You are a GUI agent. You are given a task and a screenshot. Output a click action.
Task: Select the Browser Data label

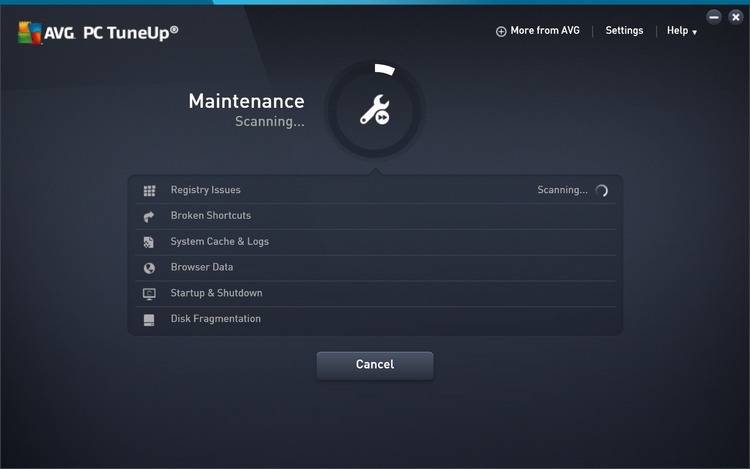click(201, 268)
